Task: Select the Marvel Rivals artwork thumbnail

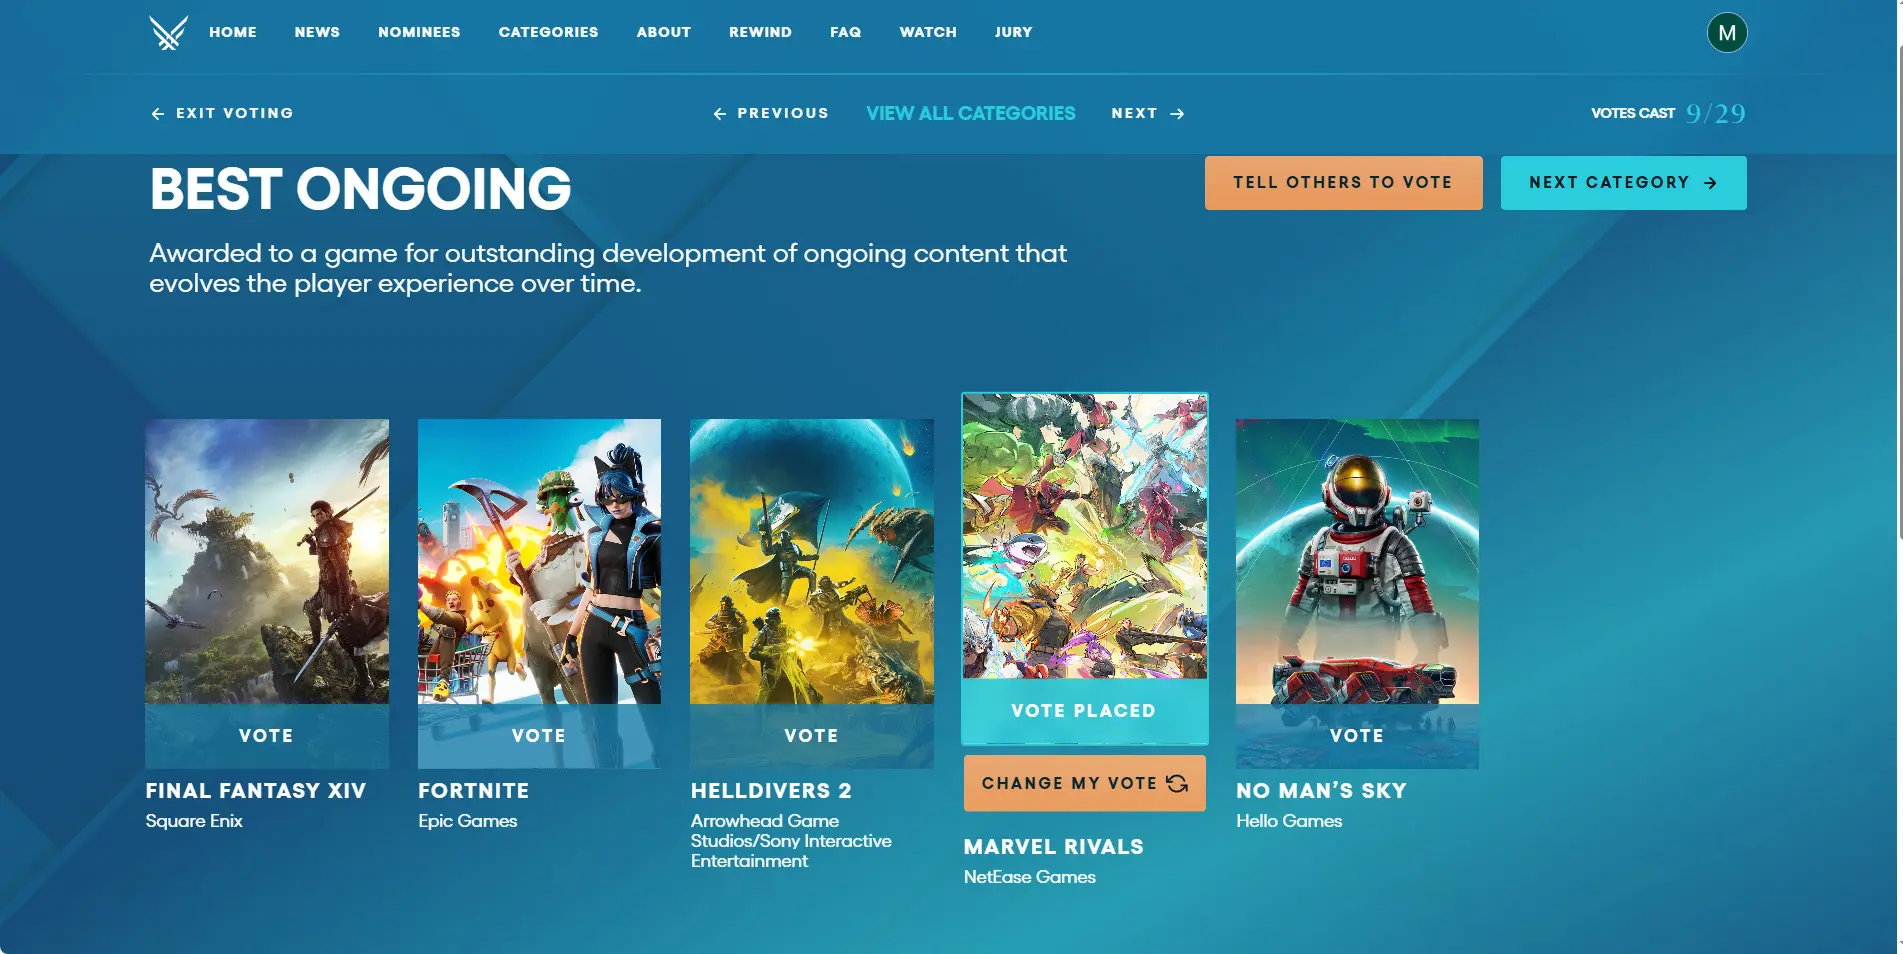Action: coord(1085,537)
